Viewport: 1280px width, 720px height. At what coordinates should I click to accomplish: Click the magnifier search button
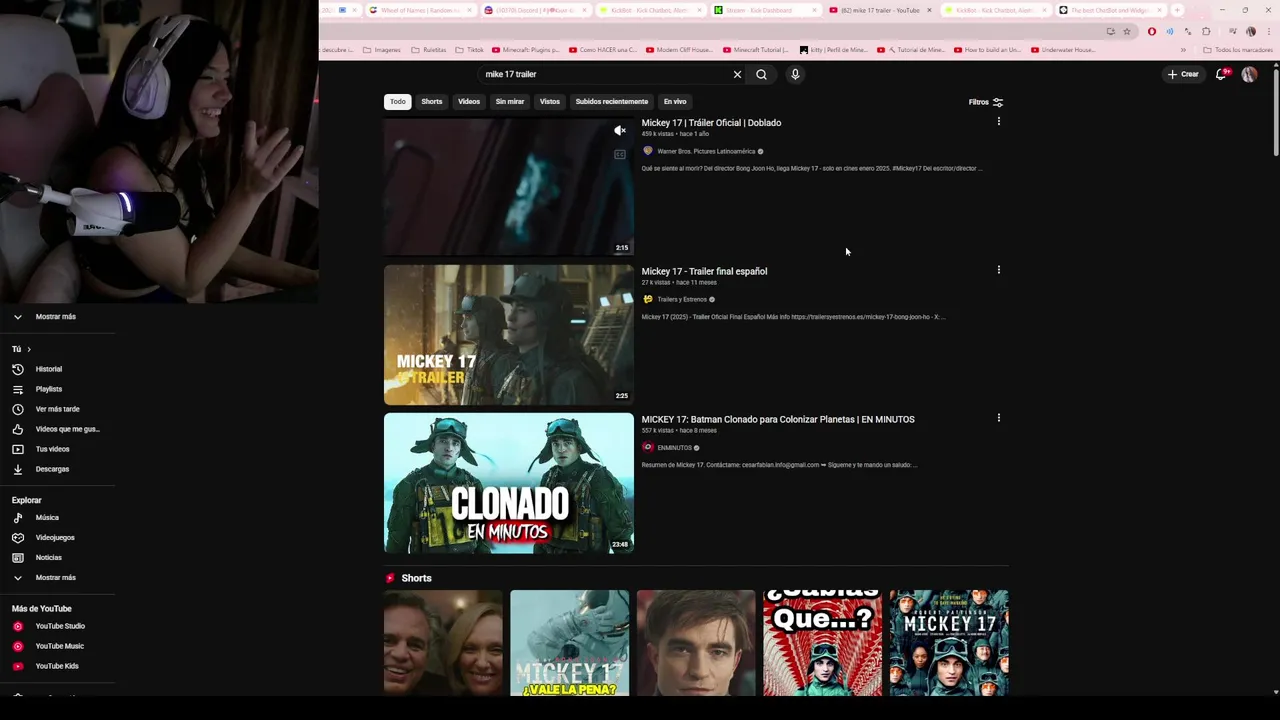[761, 74]
